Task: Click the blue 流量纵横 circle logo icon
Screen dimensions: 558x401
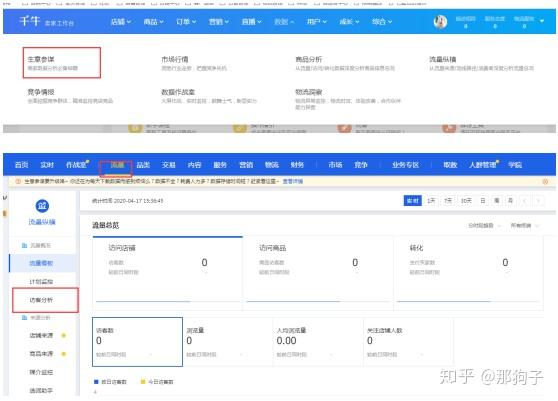Action: pos(42,206)
